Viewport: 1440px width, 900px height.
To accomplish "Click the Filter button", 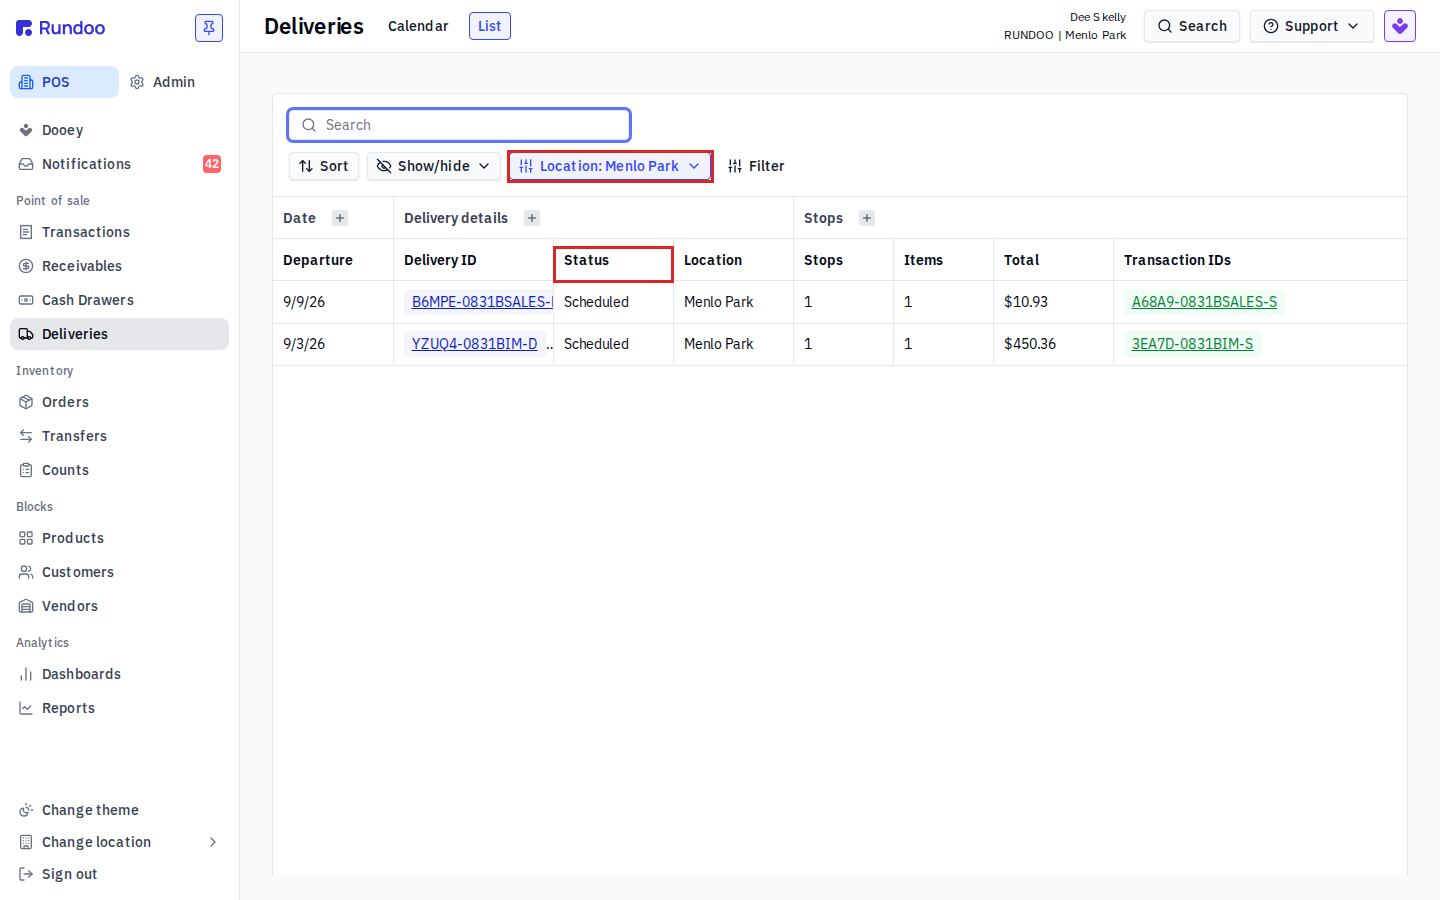I will (756, 166).
